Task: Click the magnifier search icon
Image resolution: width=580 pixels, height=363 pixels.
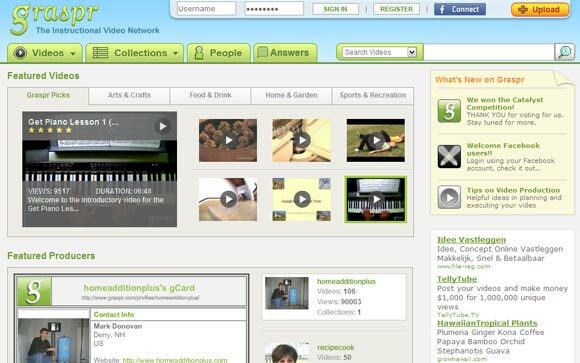Action: [564, 52]
